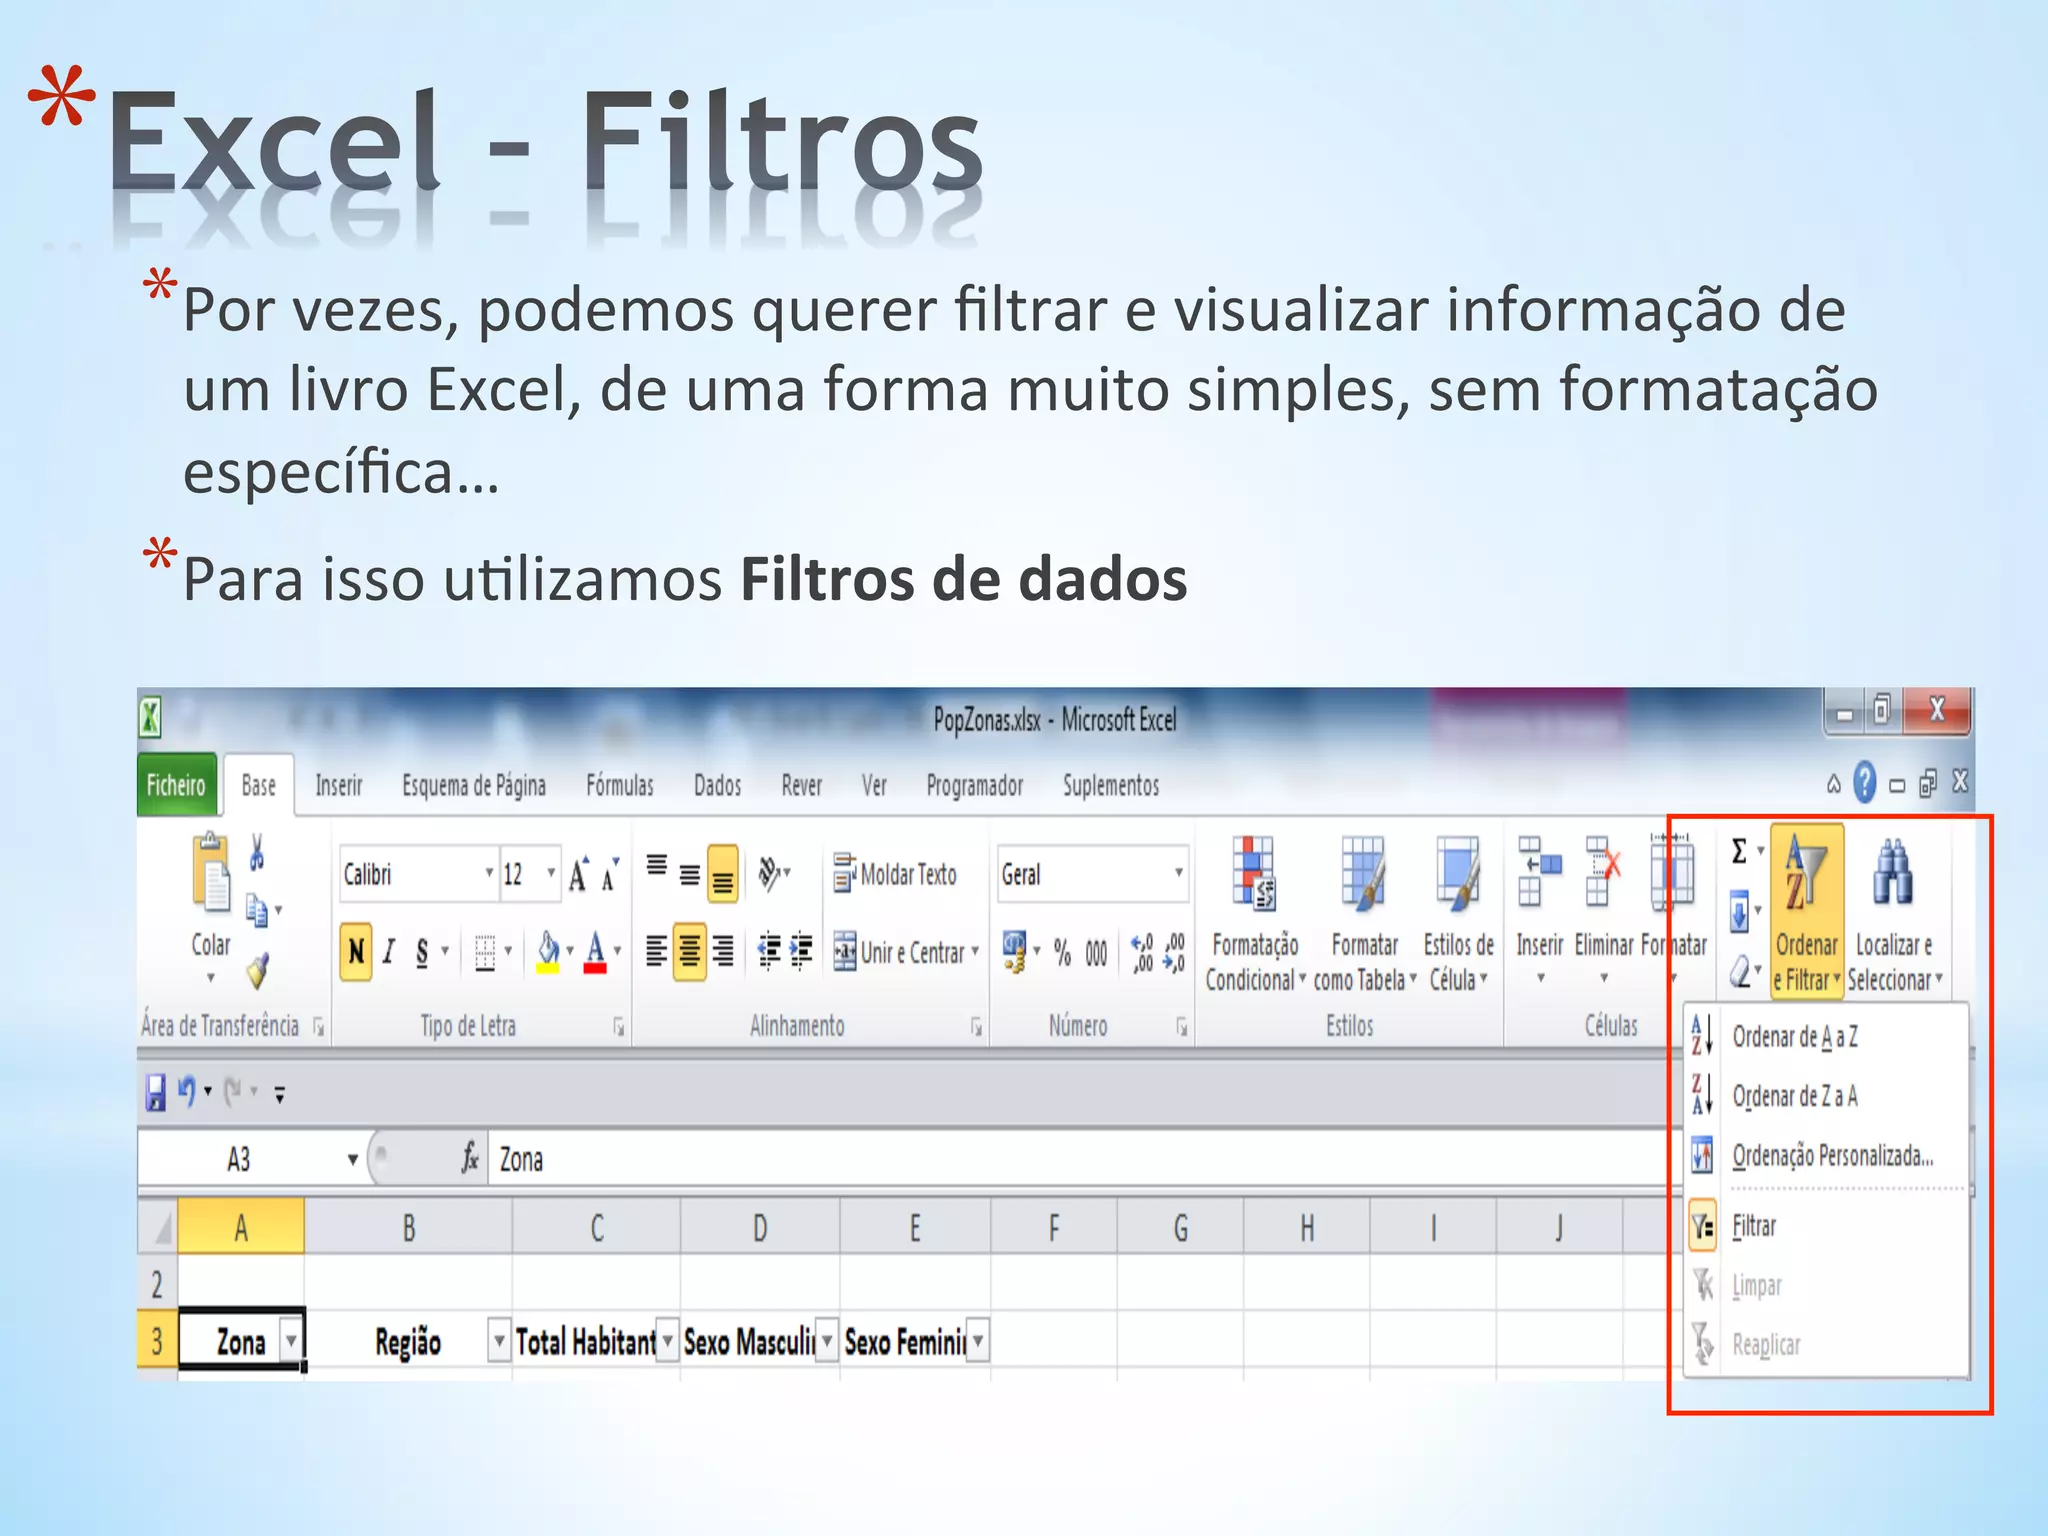Click the AutoSum sigma icon

1739,851
